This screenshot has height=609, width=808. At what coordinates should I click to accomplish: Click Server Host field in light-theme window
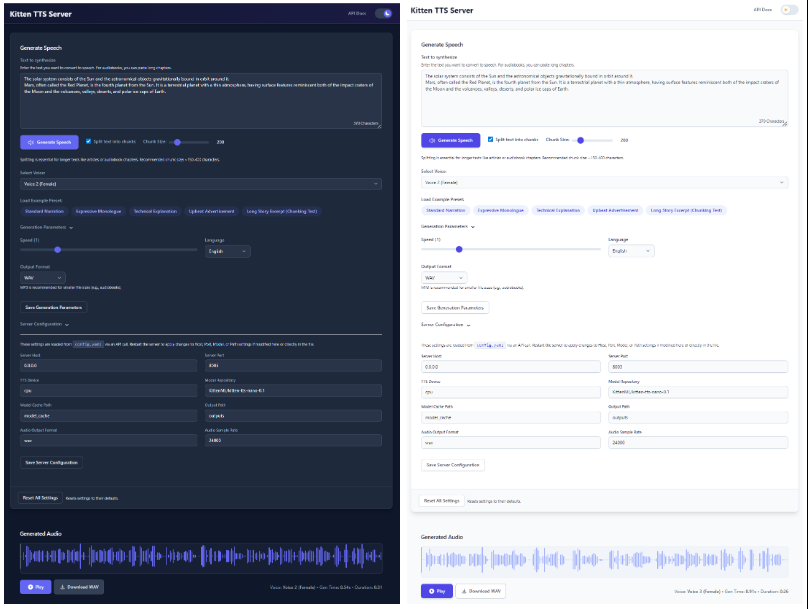tap(511, 367)
